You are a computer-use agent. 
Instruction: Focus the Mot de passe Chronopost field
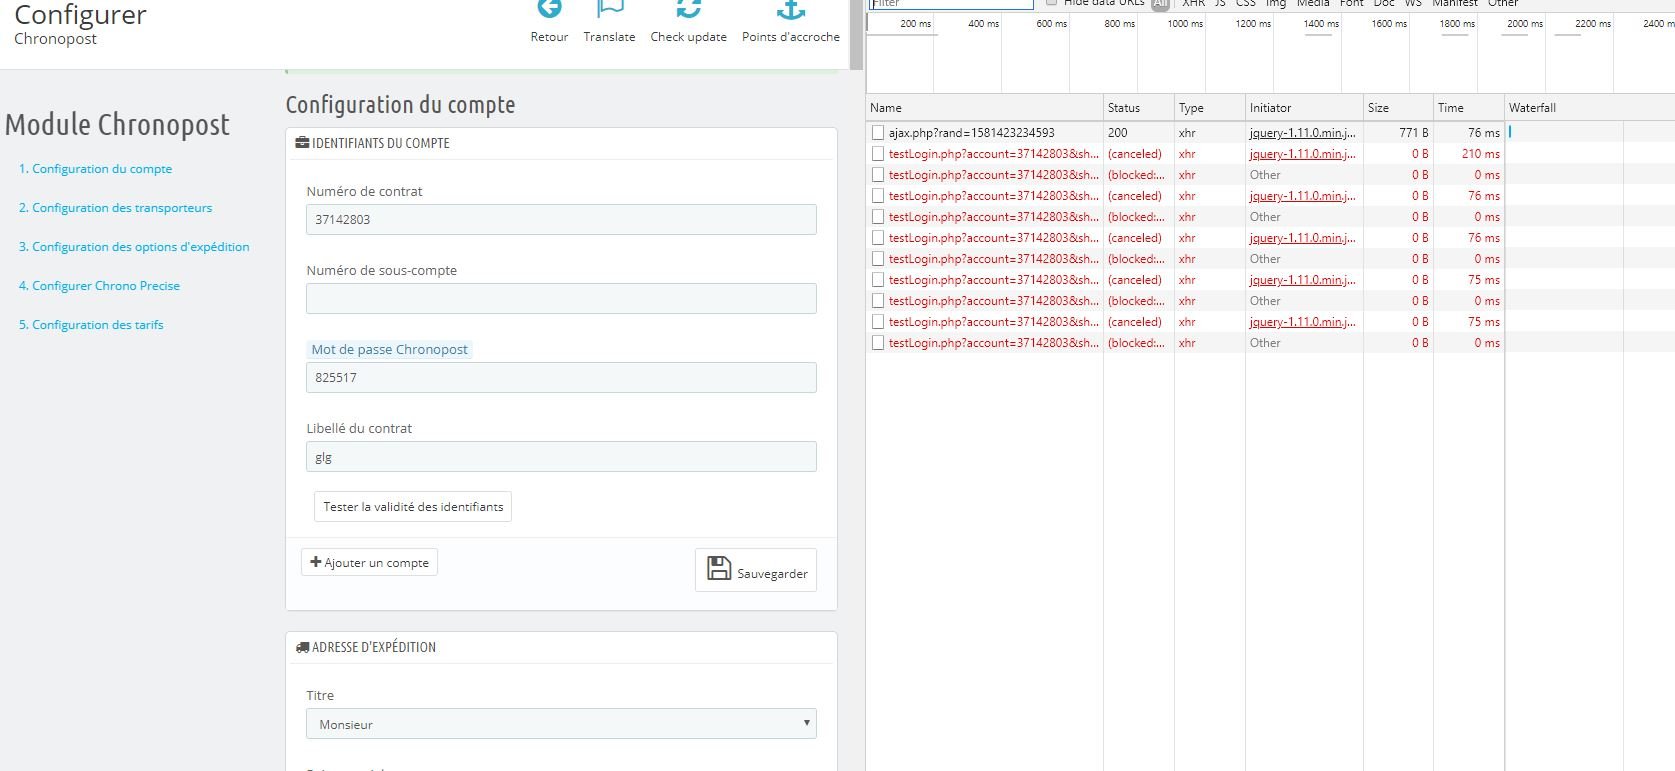(x=561, y=378)
